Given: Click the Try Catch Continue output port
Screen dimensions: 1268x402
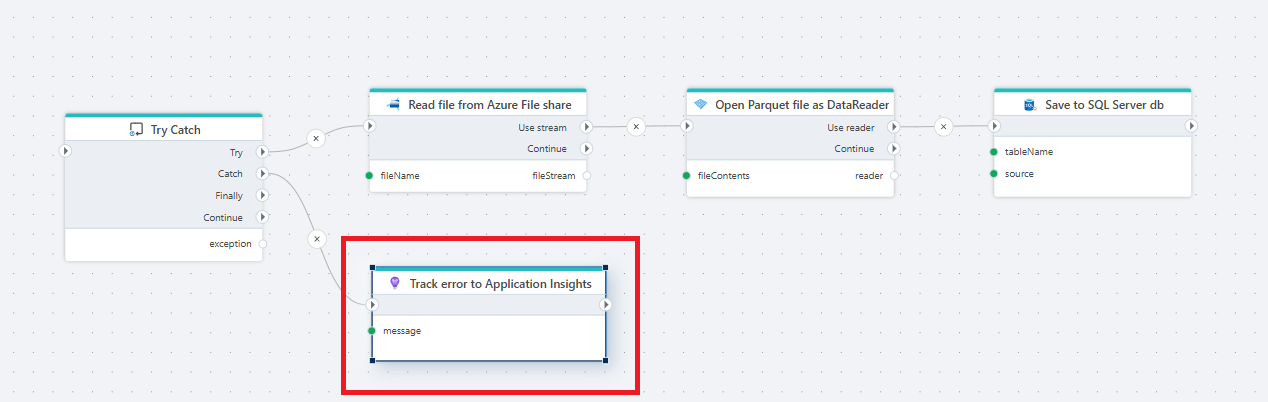Looking at the screenshot, I should tap(262, 217).
